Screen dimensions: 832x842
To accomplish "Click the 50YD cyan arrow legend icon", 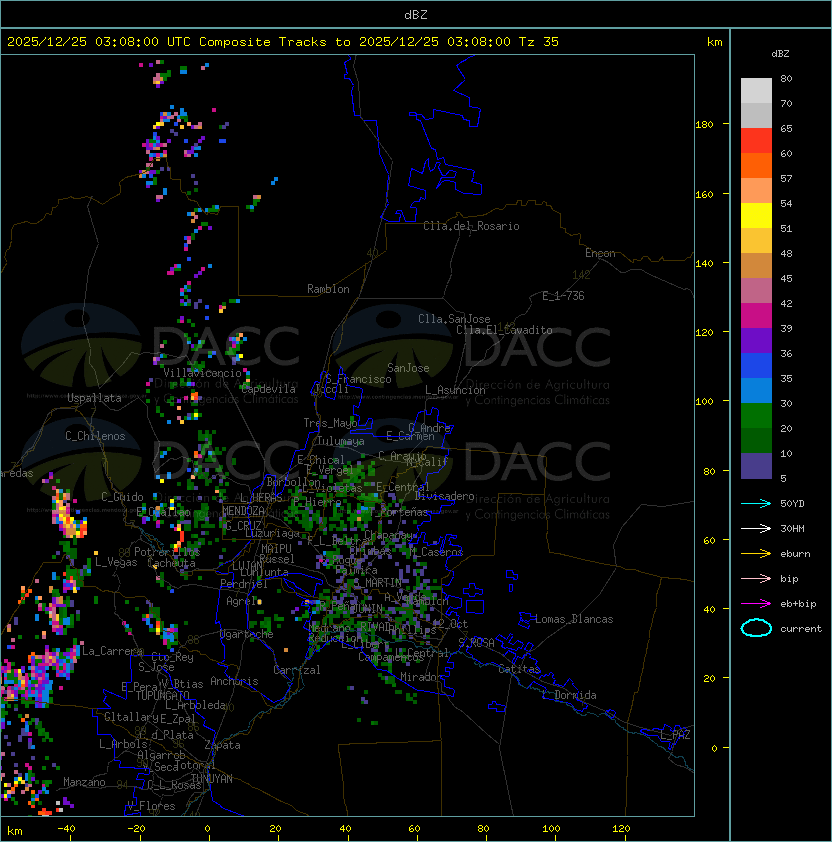I will (756, 503).
